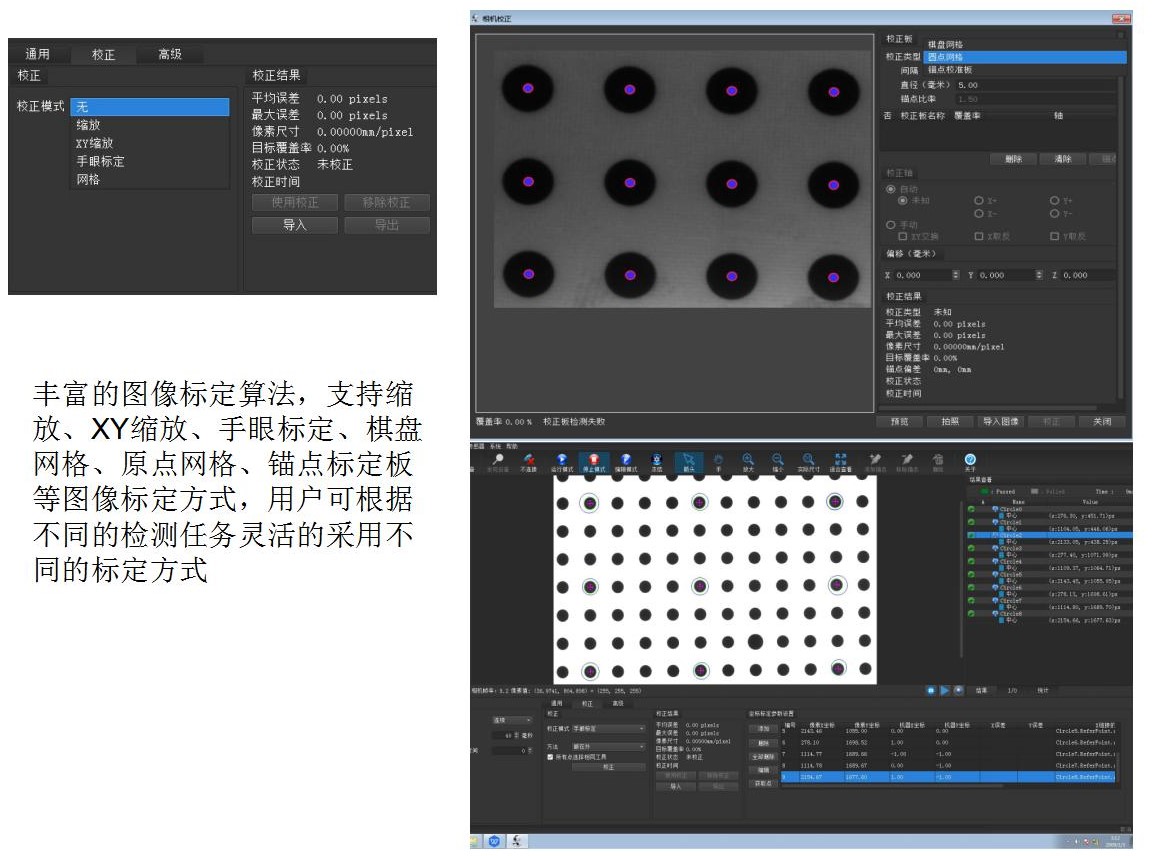
Task: Open the 关于 (about) help icon
Action: click(969, 460)
